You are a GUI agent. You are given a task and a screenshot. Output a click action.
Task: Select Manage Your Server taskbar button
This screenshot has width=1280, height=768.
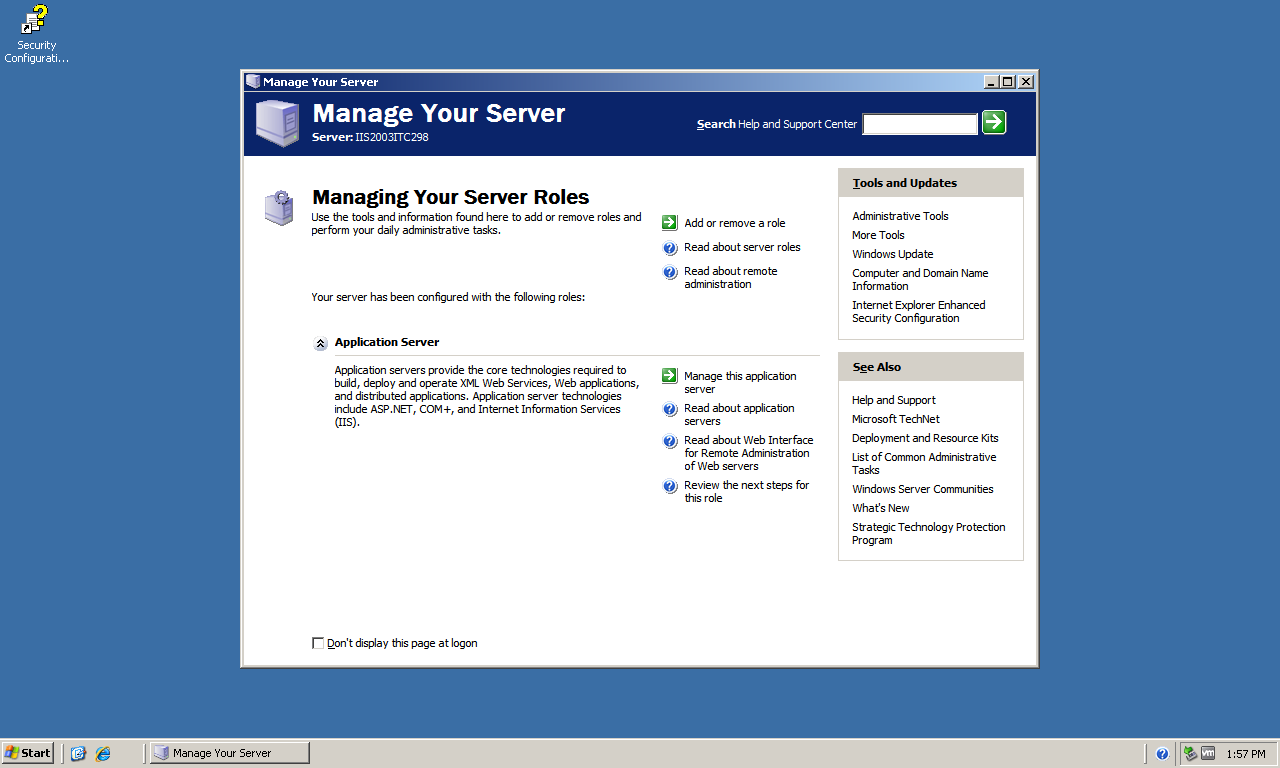tap(229, 753)
